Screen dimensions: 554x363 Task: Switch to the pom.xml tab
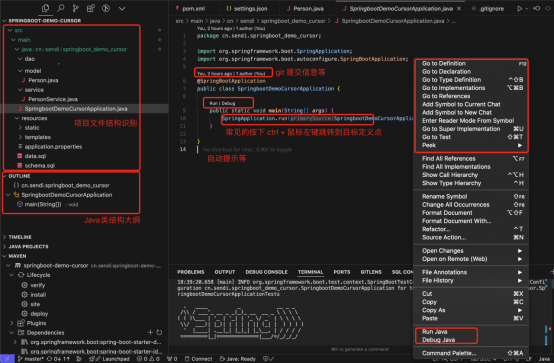point(190,8)
